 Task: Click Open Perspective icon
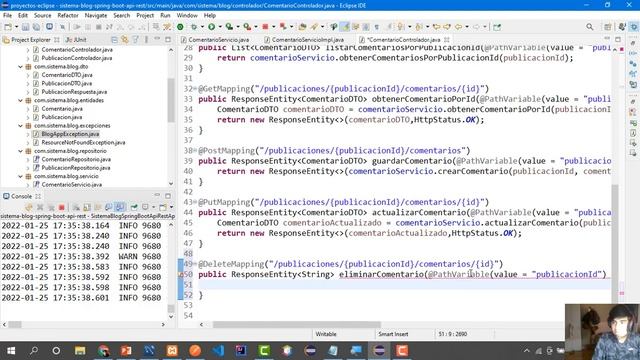(608, 27)
